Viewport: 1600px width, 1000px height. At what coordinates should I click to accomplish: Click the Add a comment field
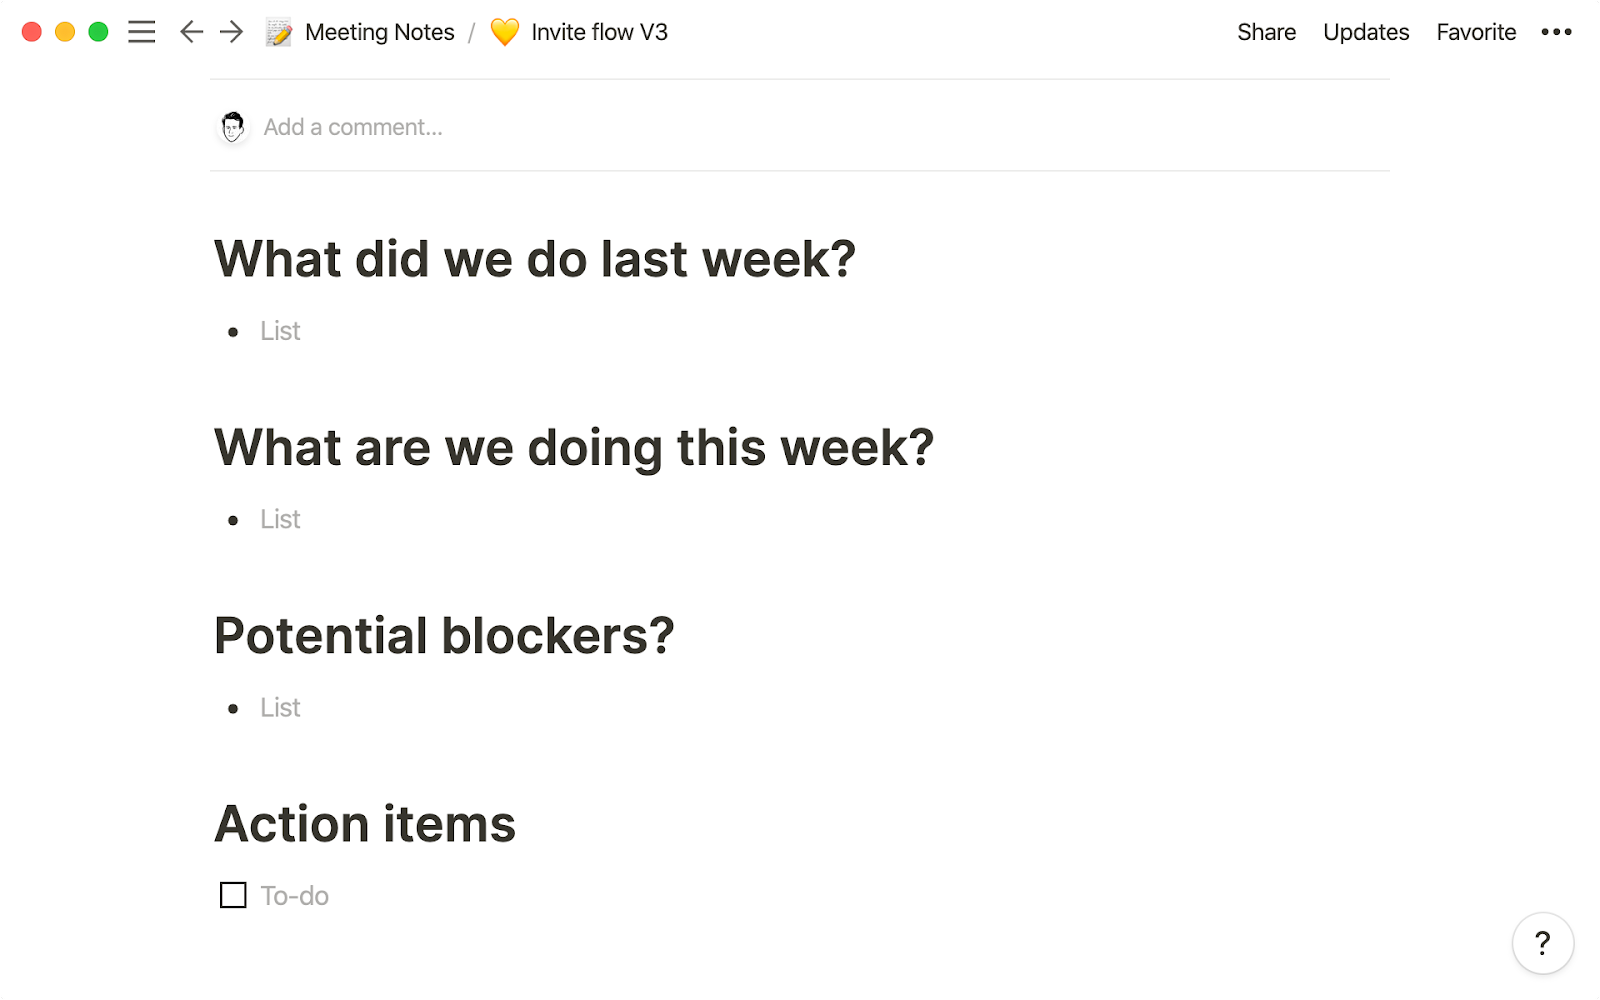352,127
